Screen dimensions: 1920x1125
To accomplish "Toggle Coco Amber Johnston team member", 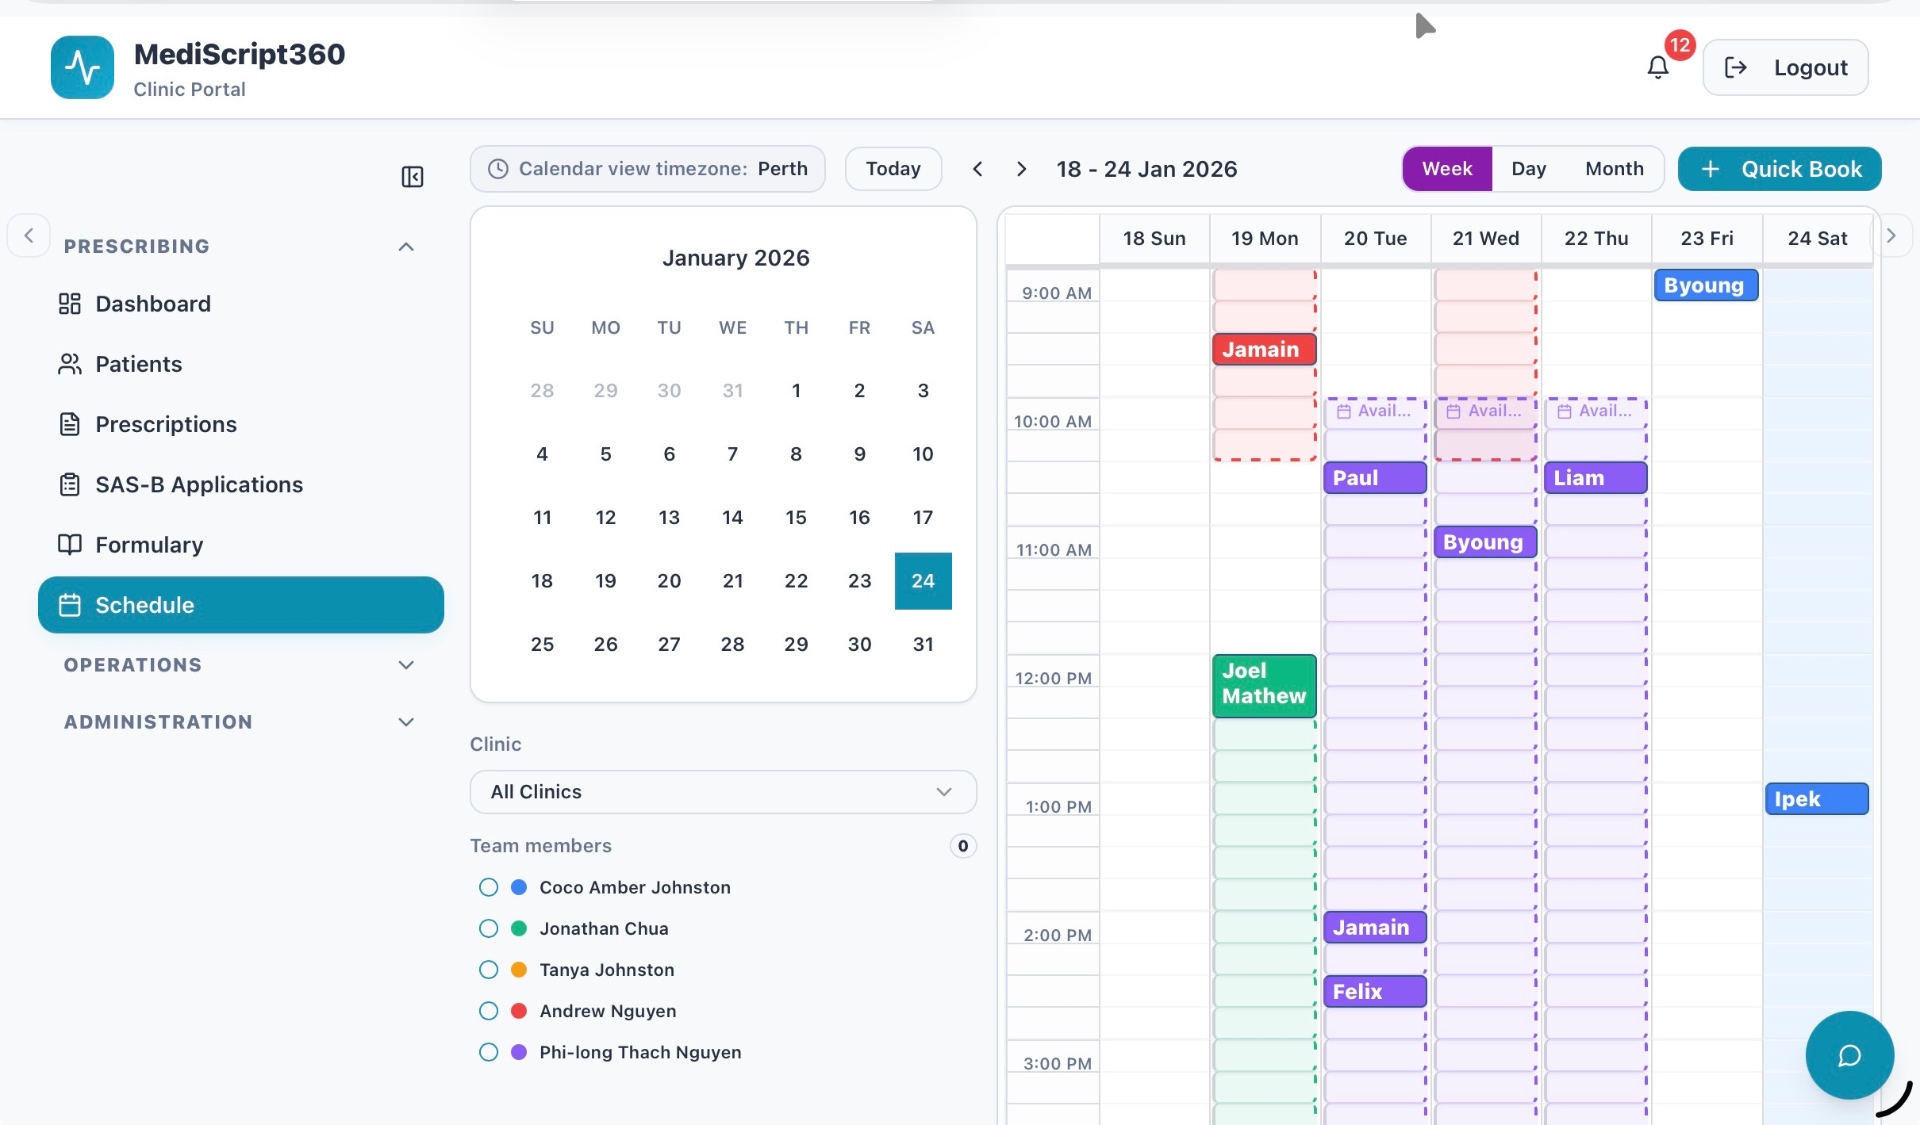I will pyautogui.click(x=488, y=887).
